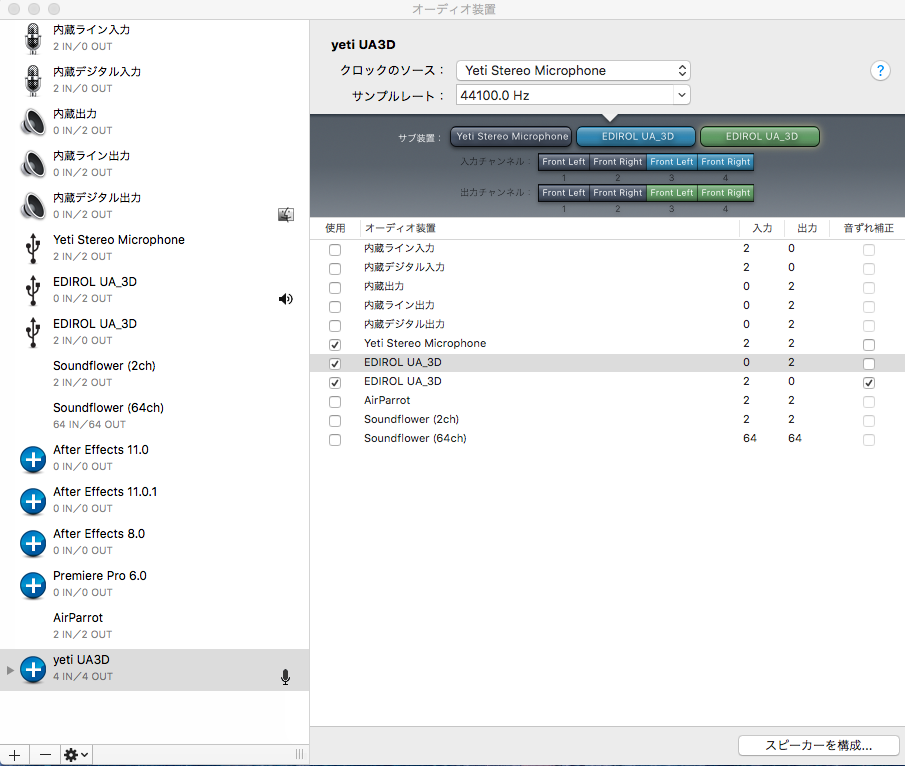Click the system alert Finder icon on 内蔵デジタル出力
Image resolution: width=905 pixels, height=766 pixels.
click(x=286, y=215)
